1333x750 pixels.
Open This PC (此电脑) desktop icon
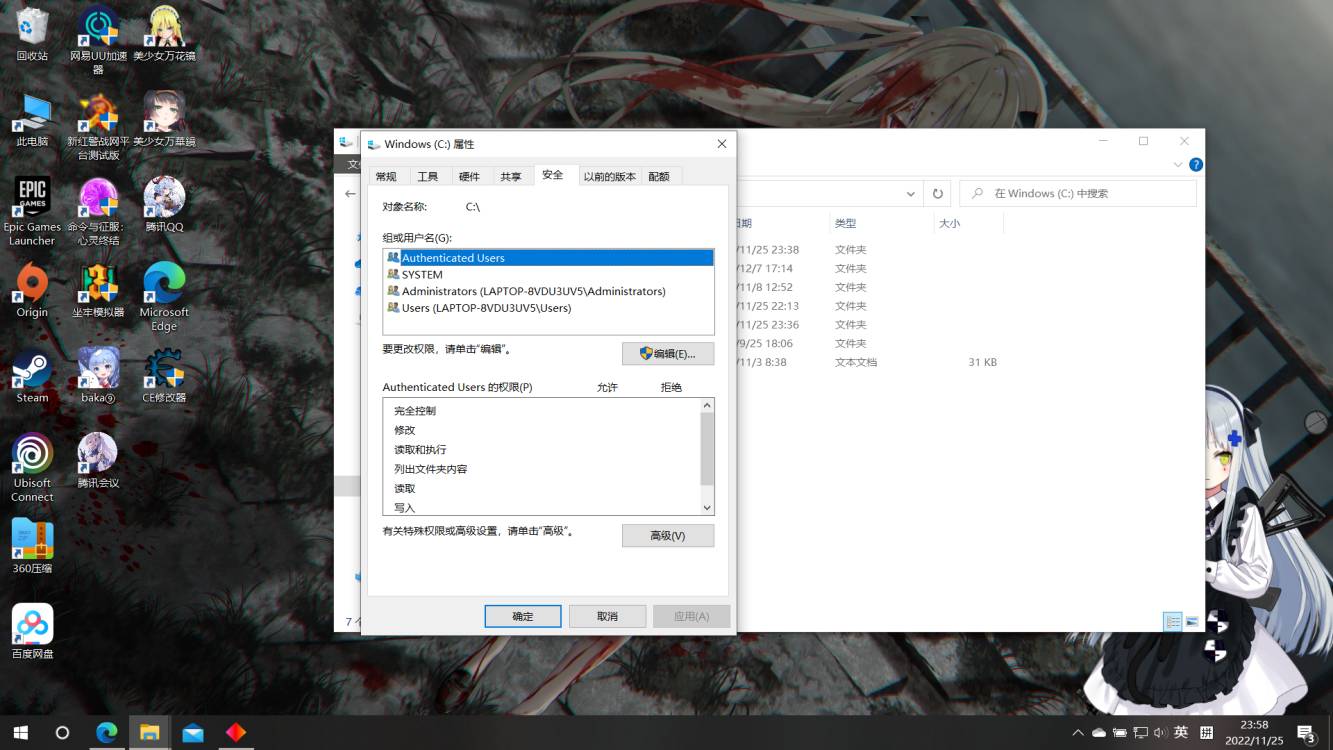pos(32,120)
